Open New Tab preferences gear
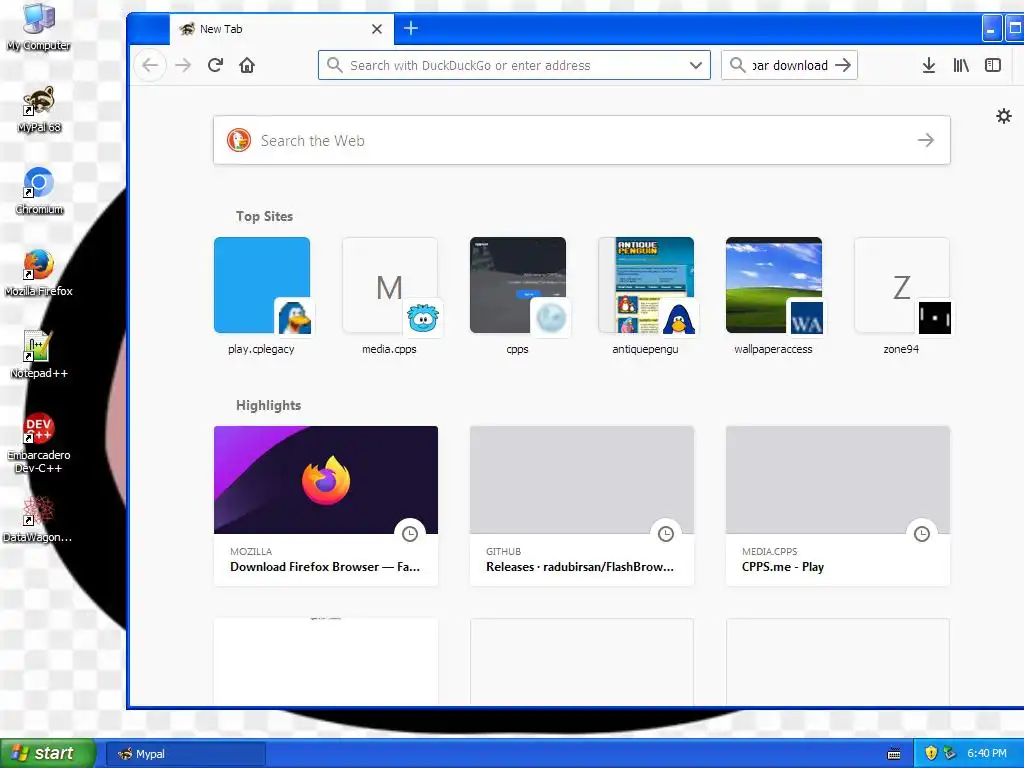Viewport: 1024px width, 768px height. click(1004, 116)
